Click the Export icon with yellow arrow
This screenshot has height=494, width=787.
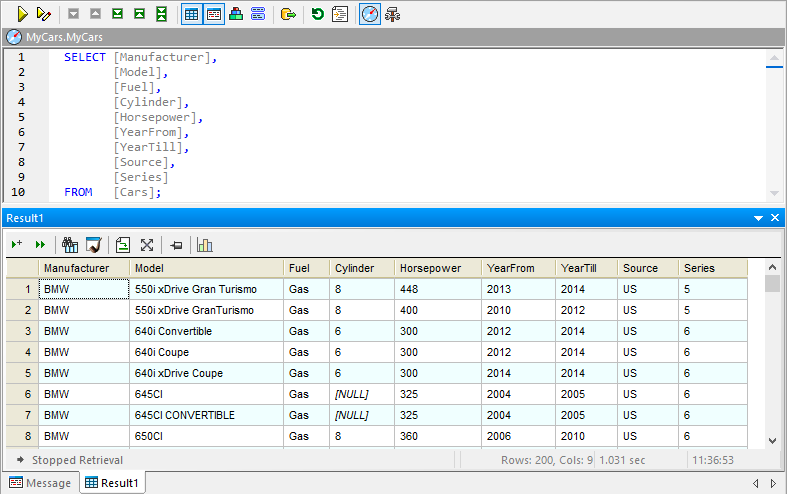[x=288, y=14]
